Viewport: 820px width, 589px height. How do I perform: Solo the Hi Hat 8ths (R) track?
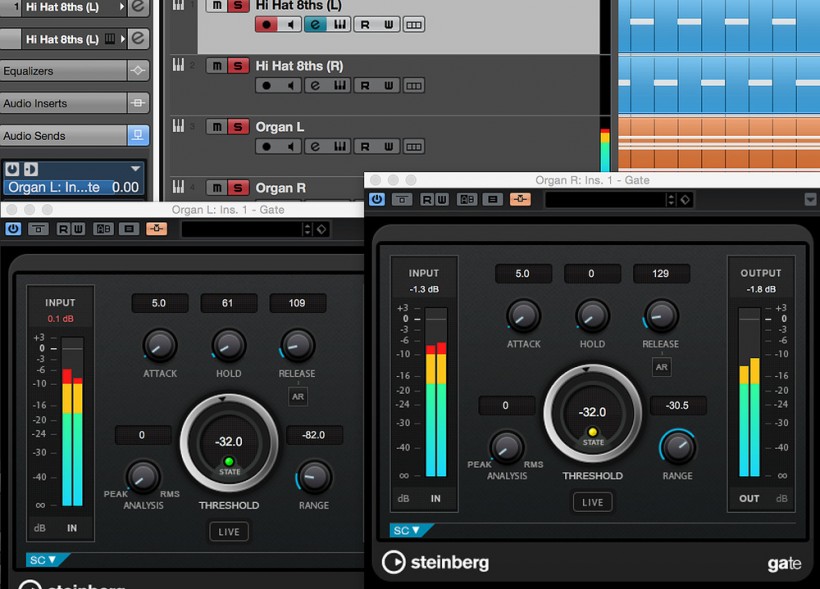click(x=238, y=66)
